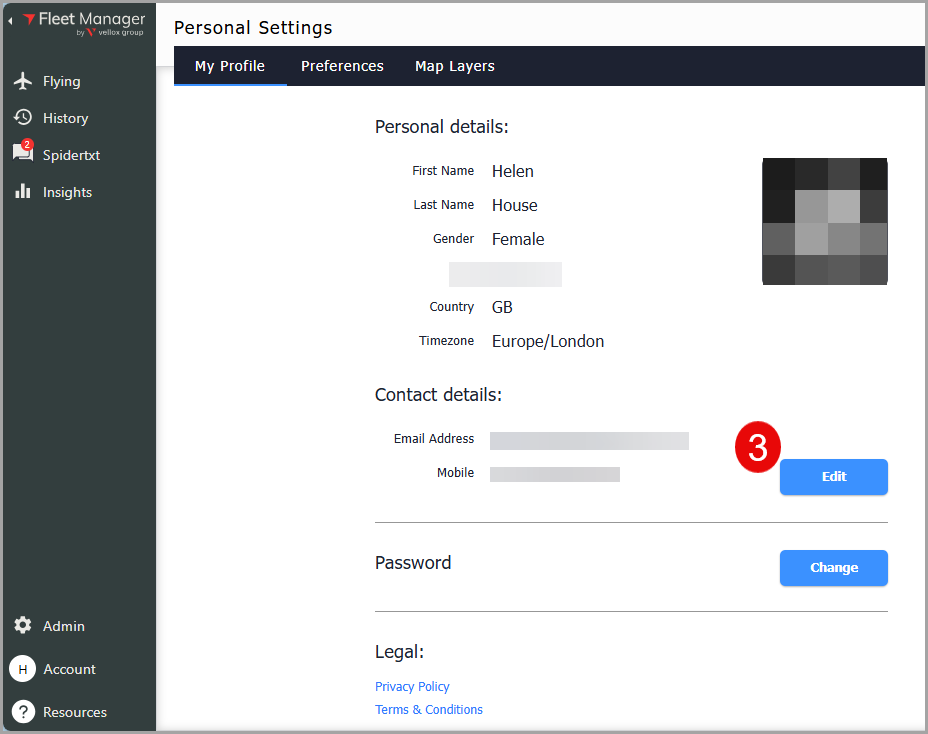The width and height of the screenshot is (928, 734).
Task: Click the Account avatar with H
Action: coord(22,669)
